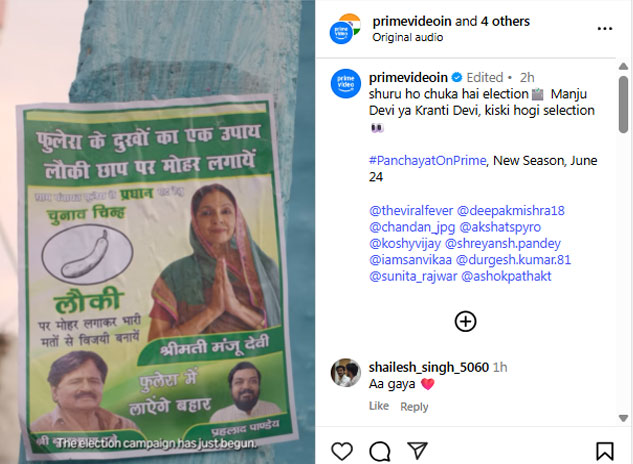Open shailesh_singh_5060 profile picture
This screenshot has width=633, height=464.
pos(346,372)
